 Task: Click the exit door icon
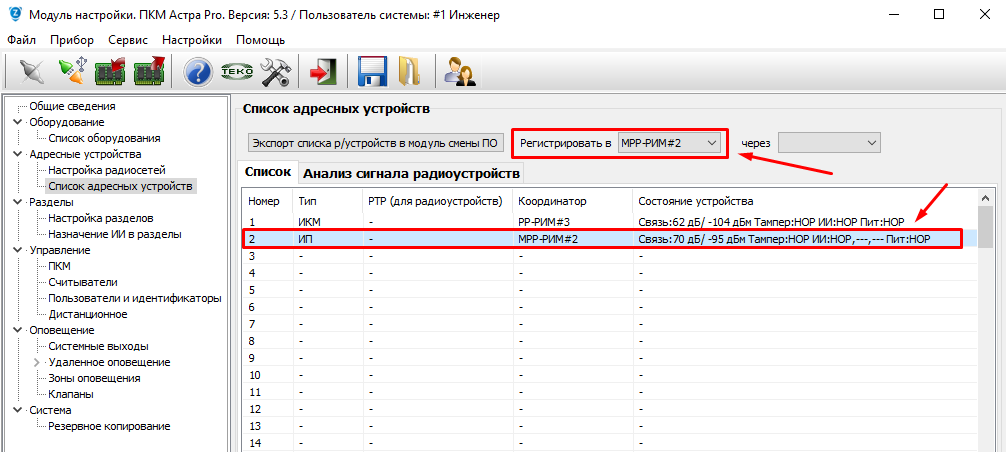[322, 72]
